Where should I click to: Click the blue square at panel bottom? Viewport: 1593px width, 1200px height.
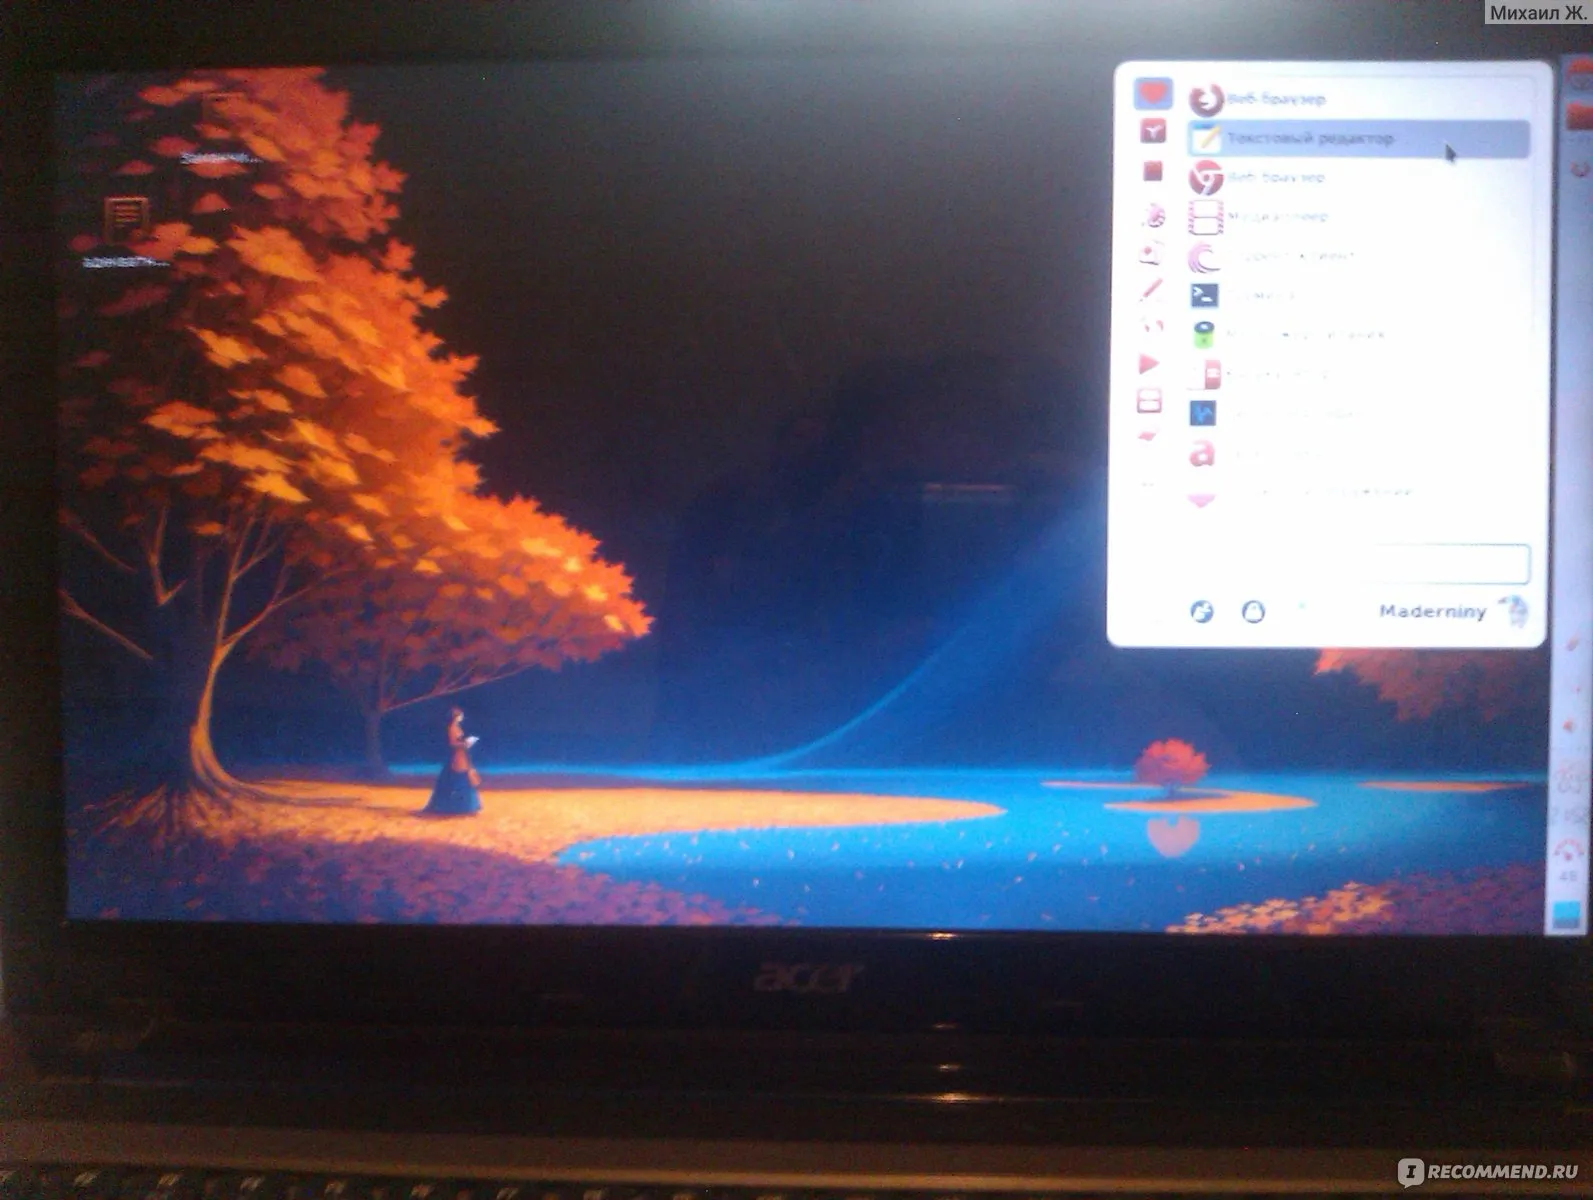tap(1568, 915)
